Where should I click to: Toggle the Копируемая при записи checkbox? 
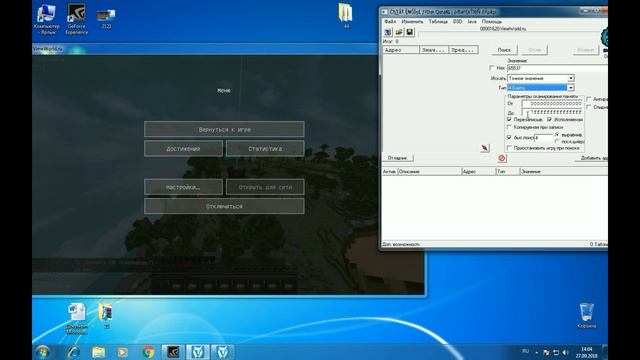point(509,127)
